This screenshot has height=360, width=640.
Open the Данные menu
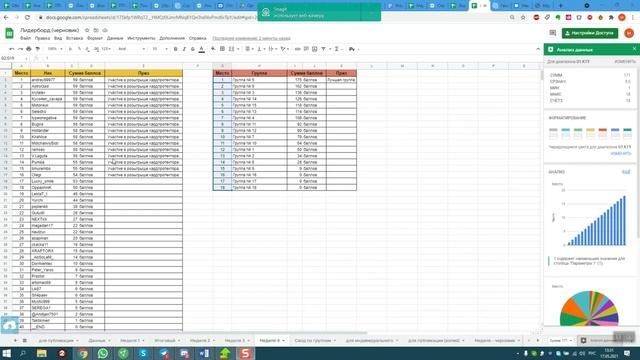click(x=115, y=38)
